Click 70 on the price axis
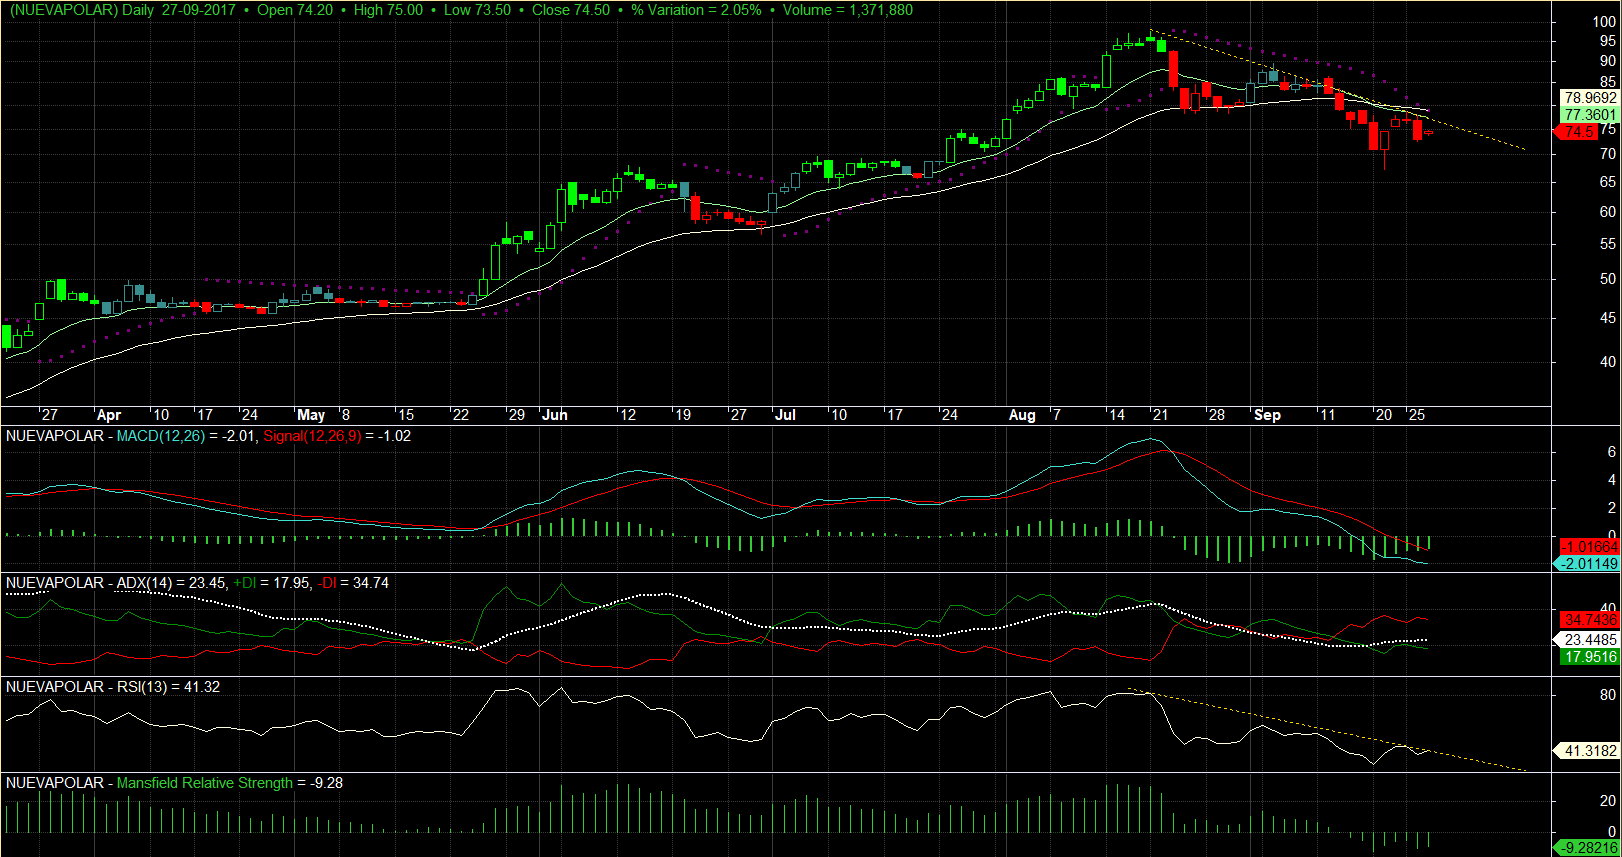This screenshot has height=857, width=1622. coord(1608,154)
